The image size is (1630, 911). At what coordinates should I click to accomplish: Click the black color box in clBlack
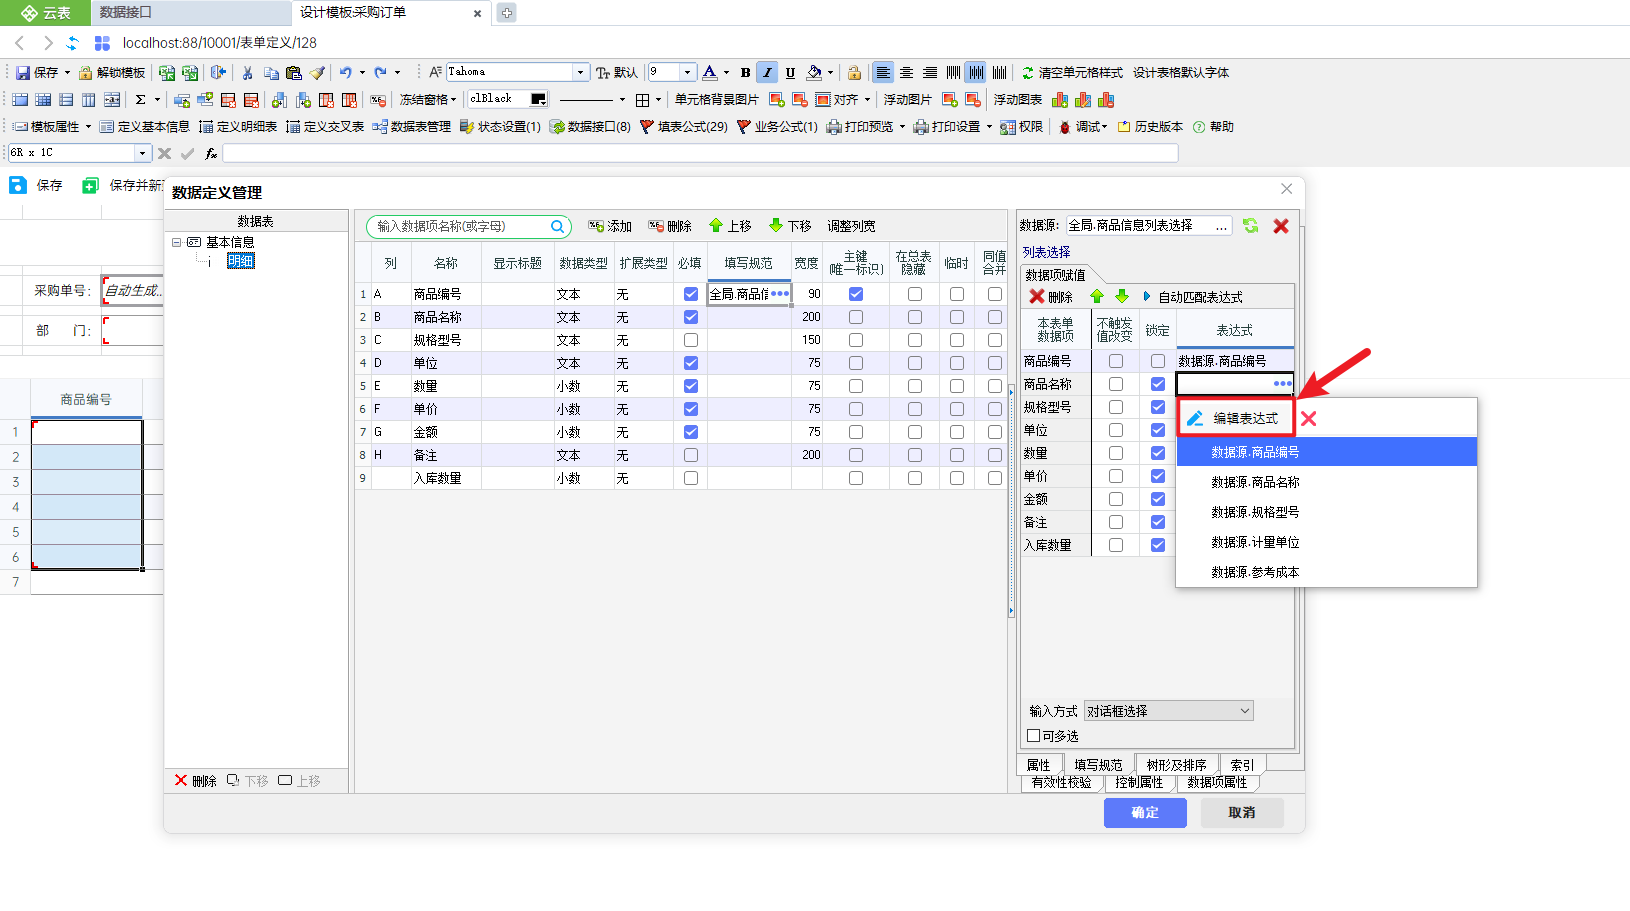pyautogui.click(x=538, y=99)
